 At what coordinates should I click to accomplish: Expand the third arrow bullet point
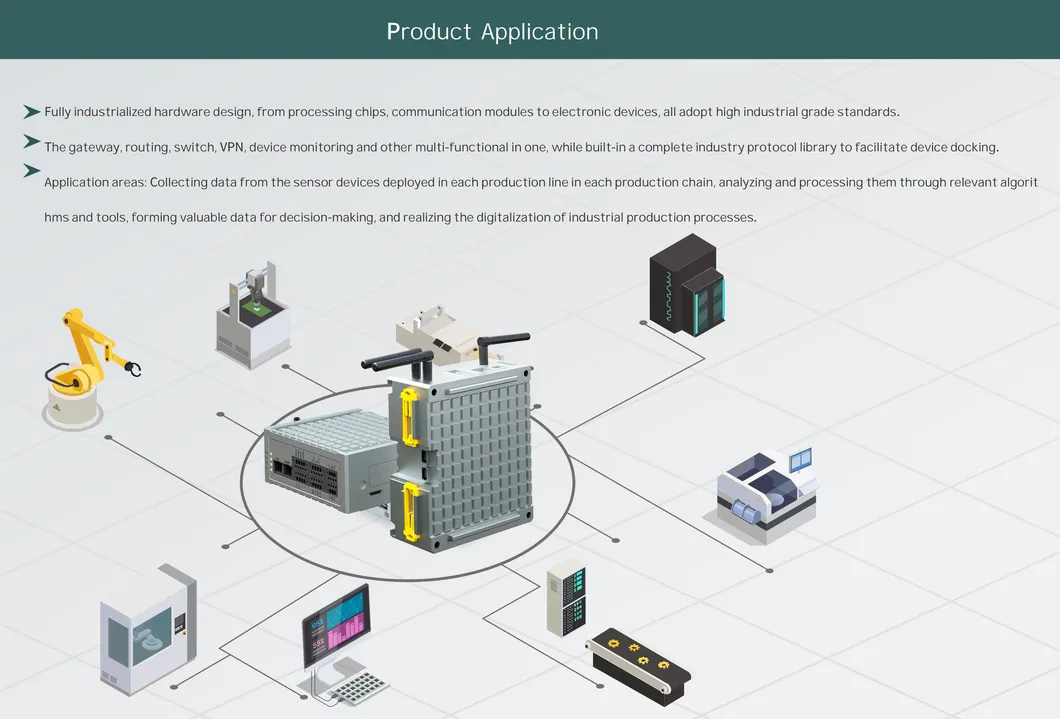coord(30,172)
